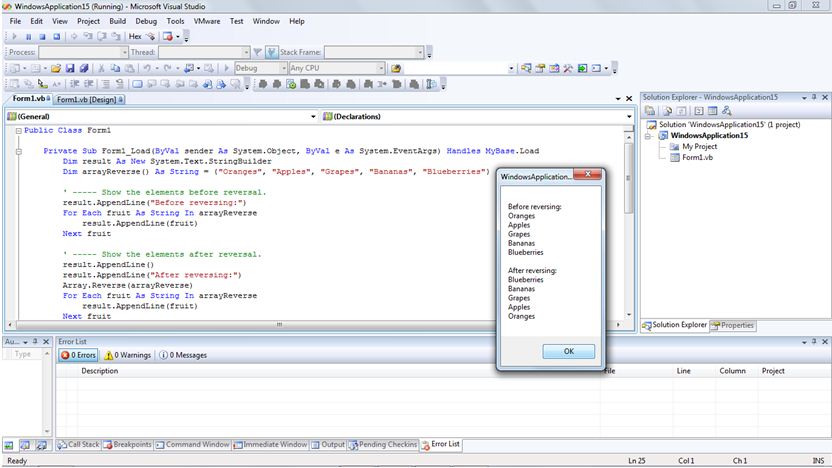Open the File menu
The image size is (832, 468).
point(15,21)
